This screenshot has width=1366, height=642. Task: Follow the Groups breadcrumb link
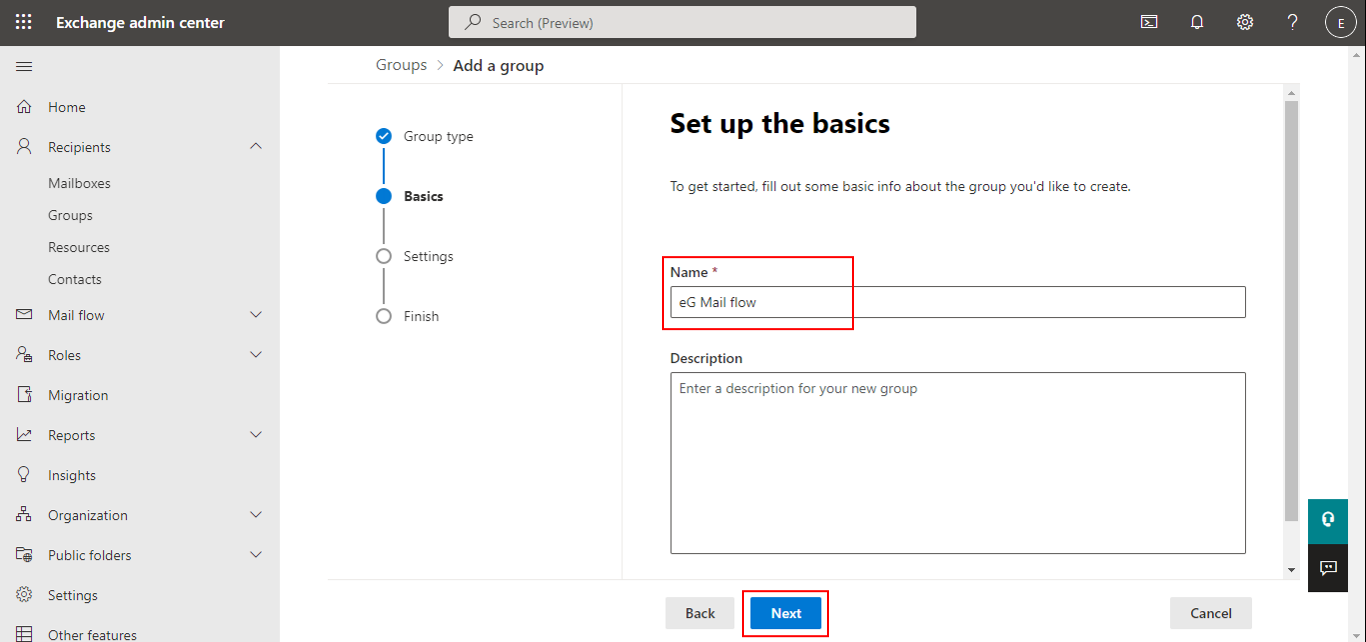click(401, 65)
